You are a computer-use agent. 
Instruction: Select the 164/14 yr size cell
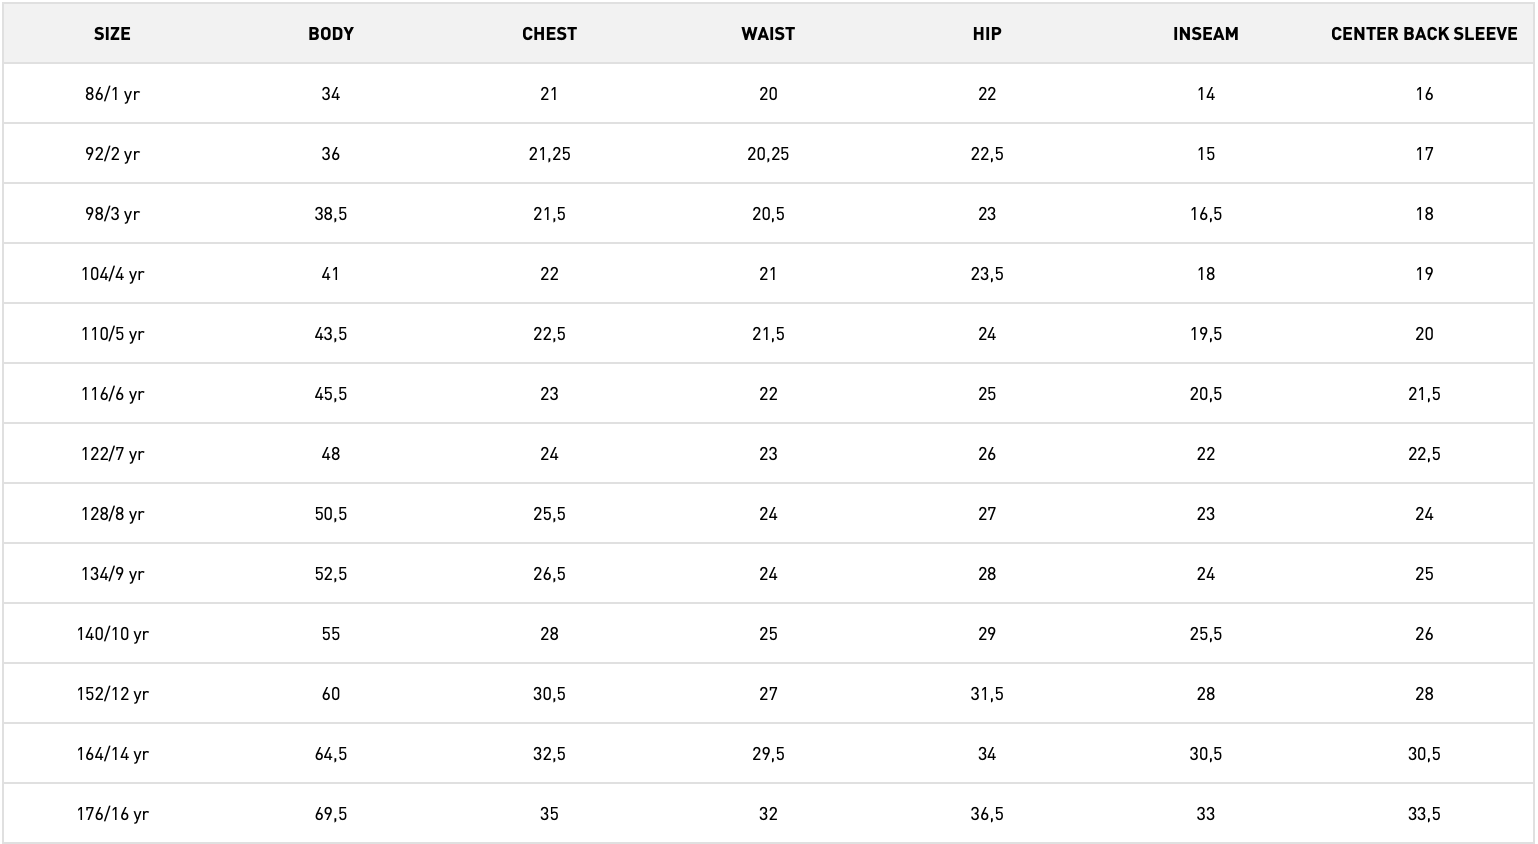point(112,754)
